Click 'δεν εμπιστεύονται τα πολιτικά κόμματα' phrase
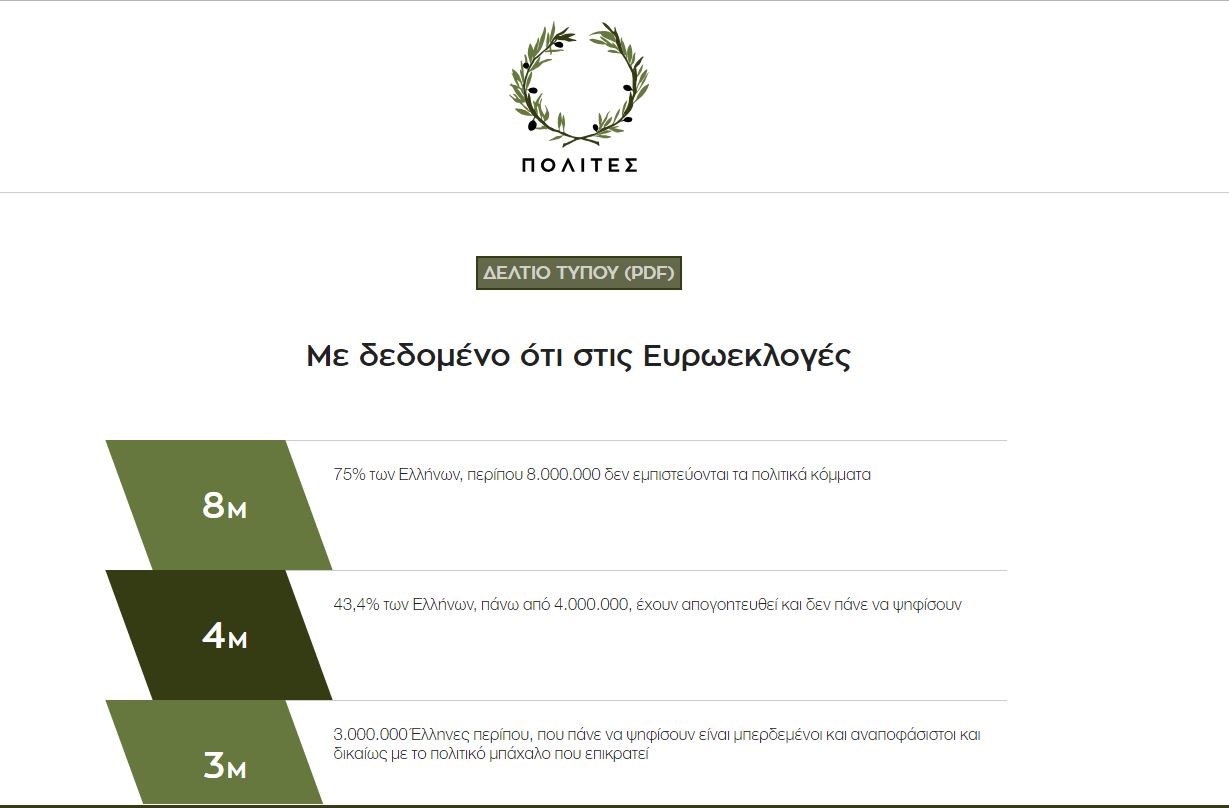 click(738, 475)
